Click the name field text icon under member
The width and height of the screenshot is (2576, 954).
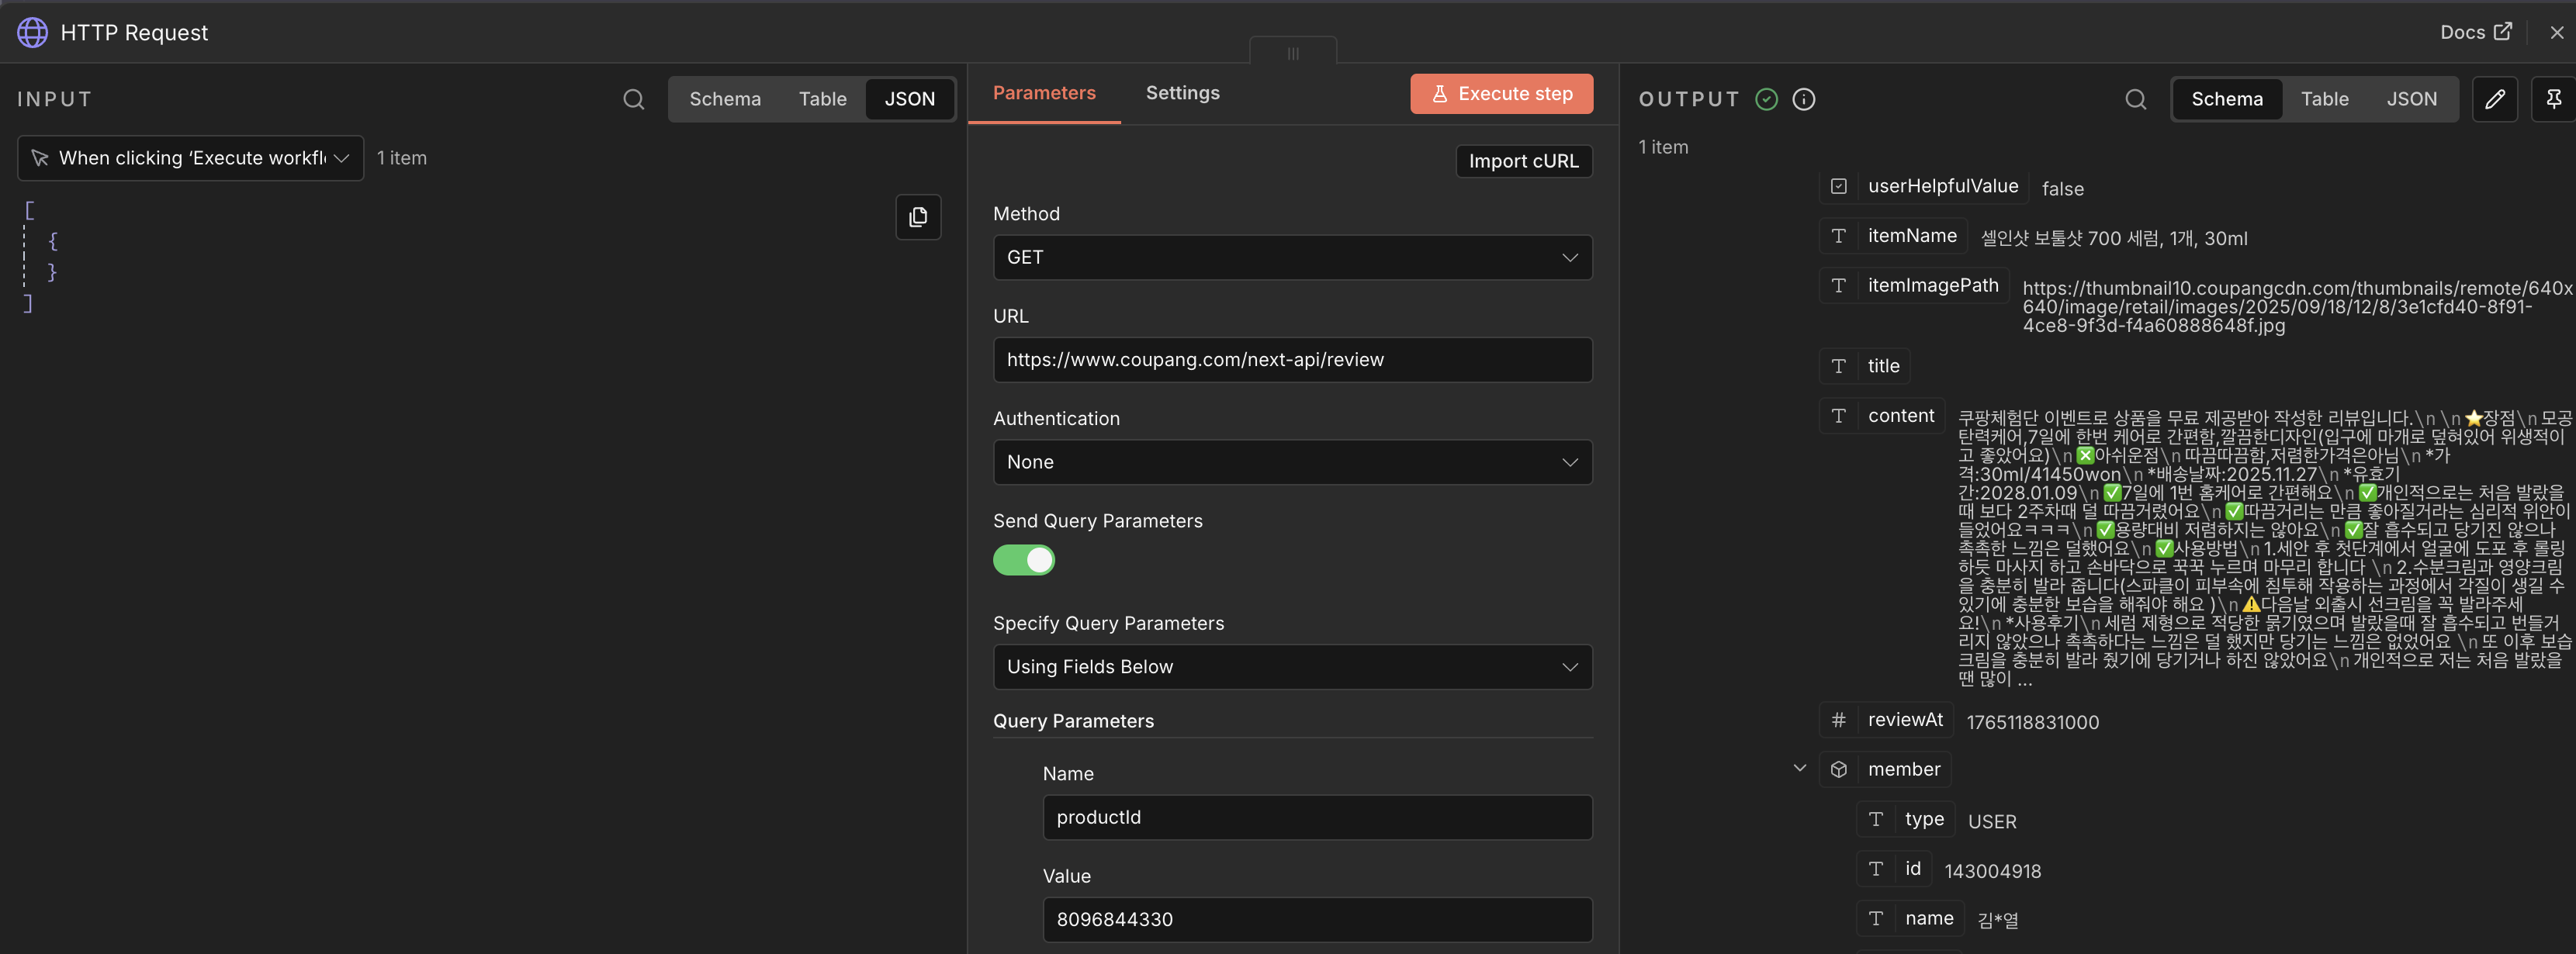[x=1876, y=919]
